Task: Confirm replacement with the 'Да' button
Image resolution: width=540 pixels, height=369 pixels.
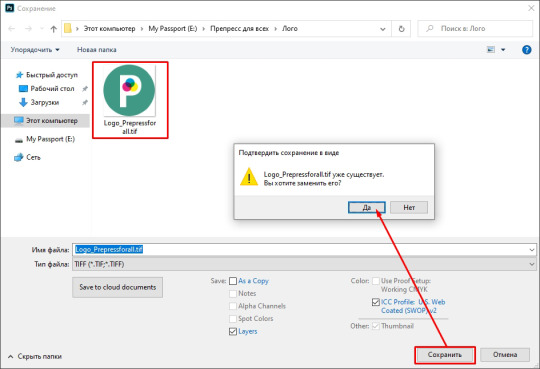Action: [x=366, y=207]
